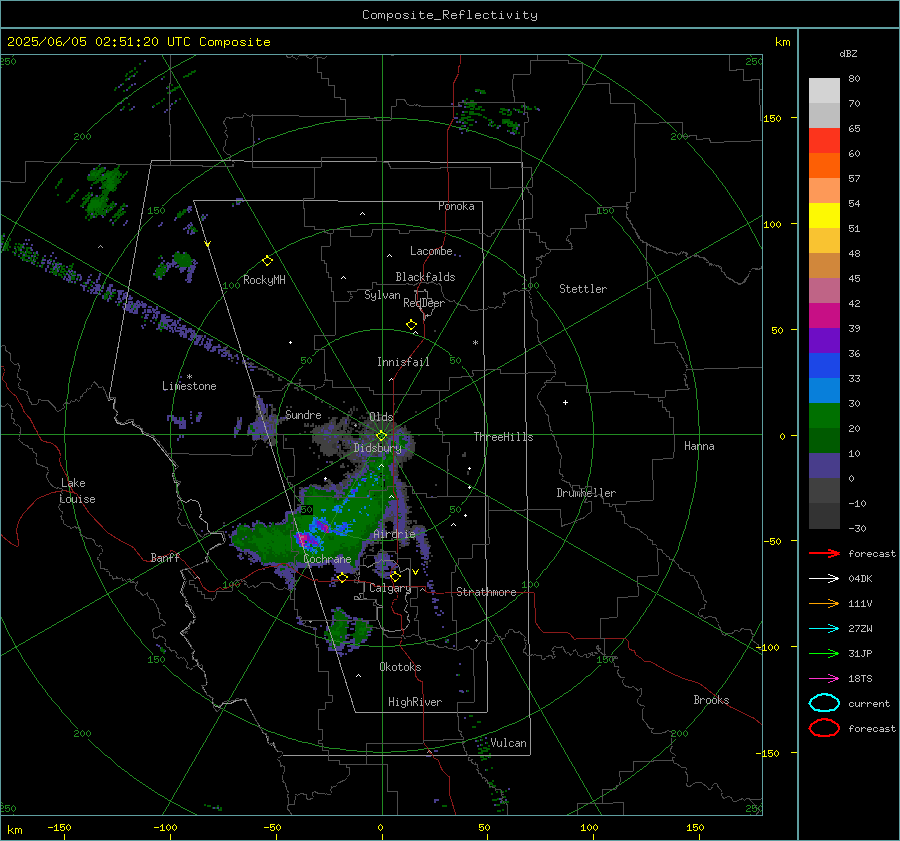
Task: Click the HighRiver label
Action: (x=414, y=702)
